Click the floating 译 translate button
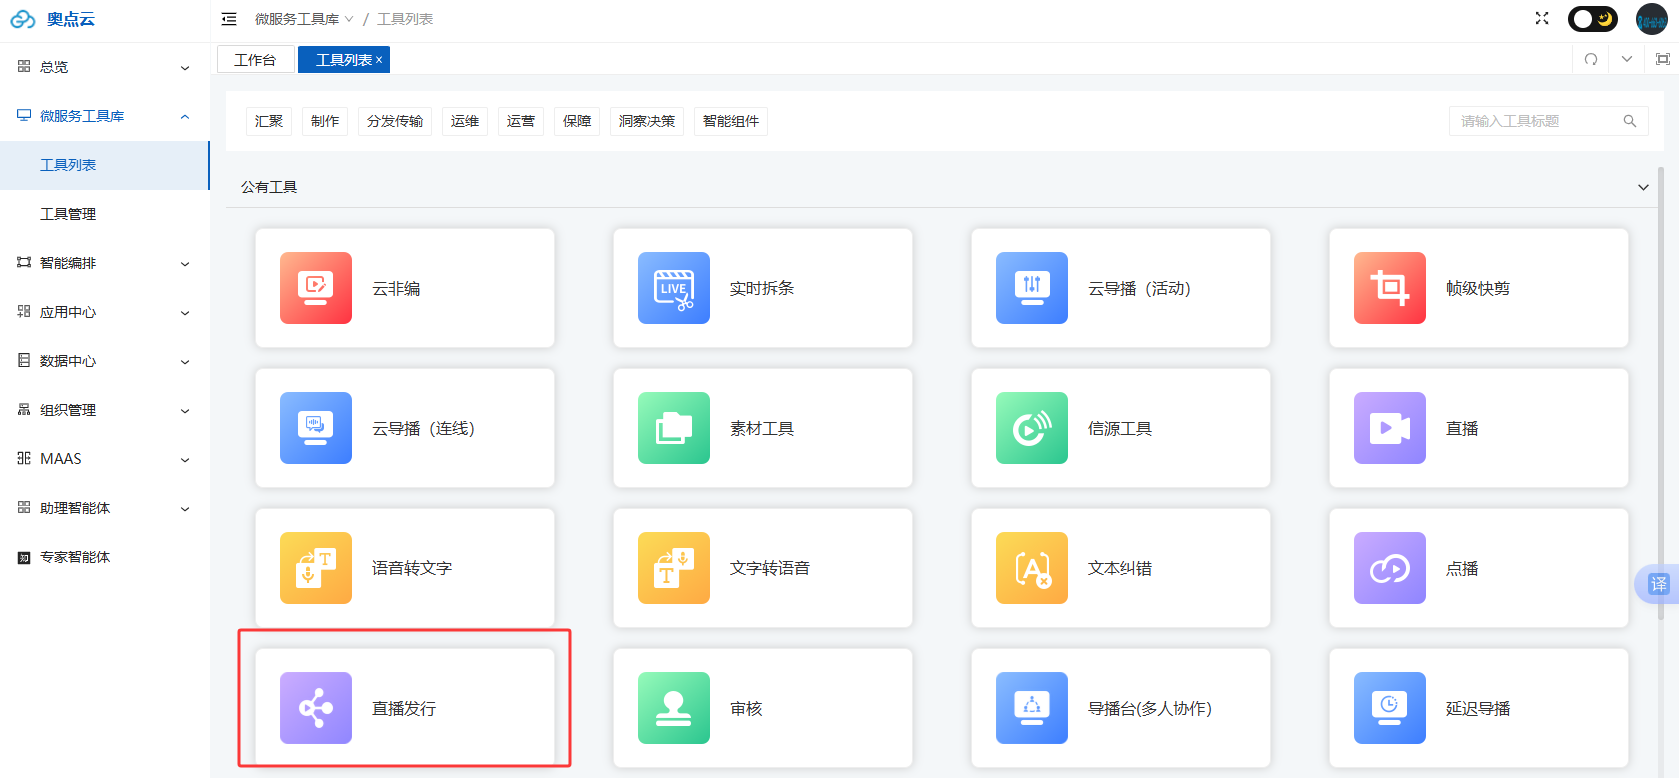 click(1658, 584)
